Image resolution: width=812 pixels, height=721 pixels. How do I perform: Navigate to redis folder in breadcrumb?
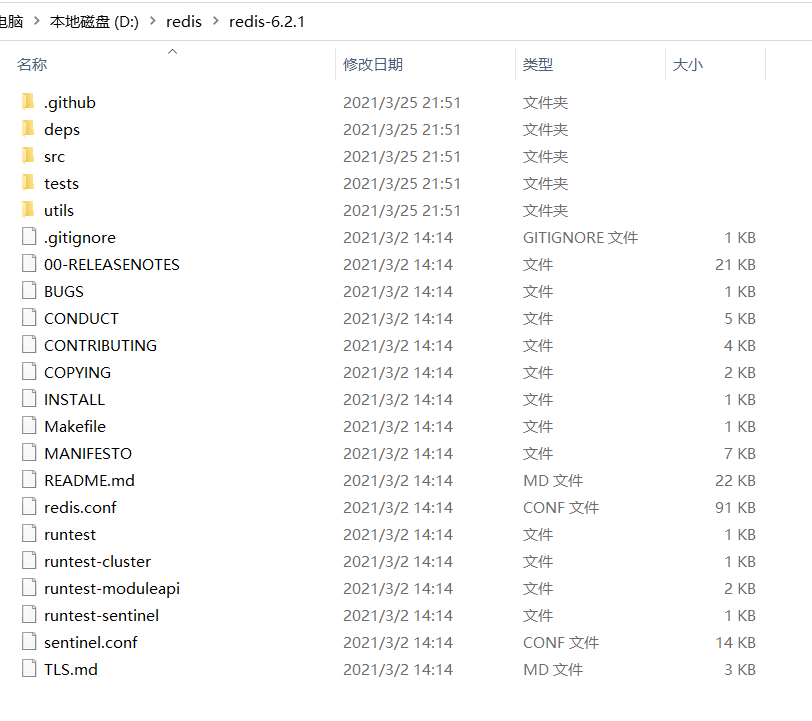click(x=184, y=22)
